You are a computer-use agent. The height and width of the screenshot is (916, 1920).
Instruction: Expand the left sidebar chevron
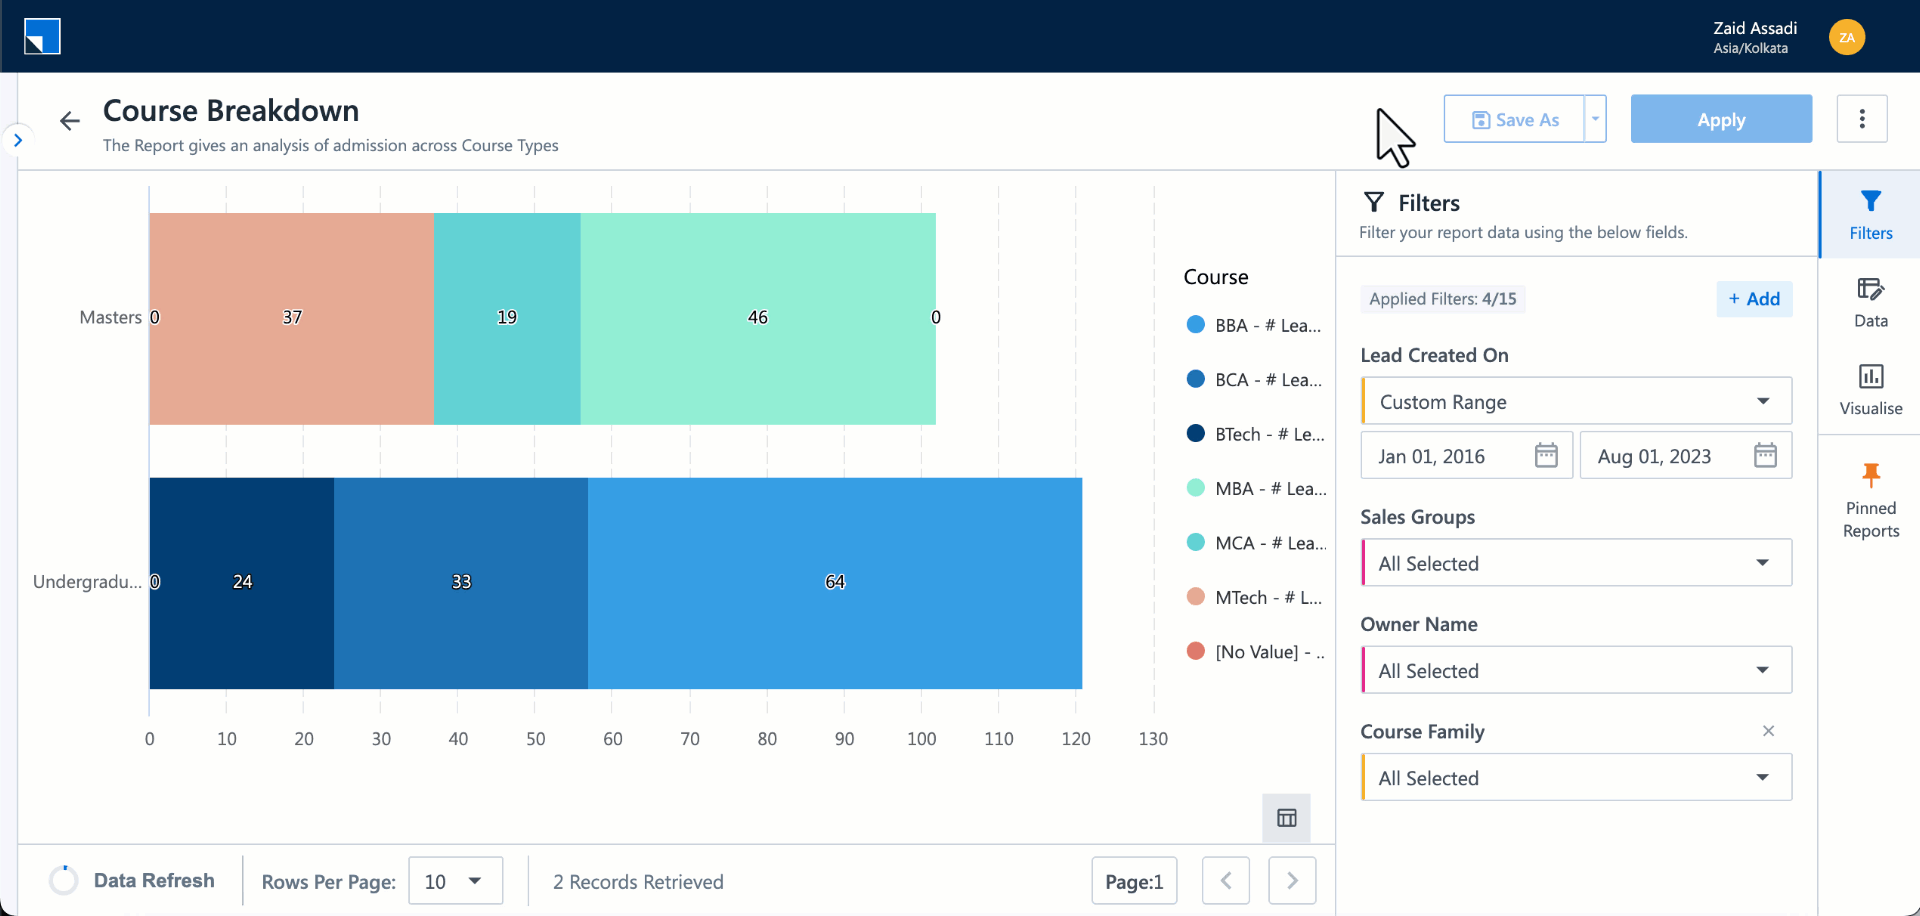[17, 140]
